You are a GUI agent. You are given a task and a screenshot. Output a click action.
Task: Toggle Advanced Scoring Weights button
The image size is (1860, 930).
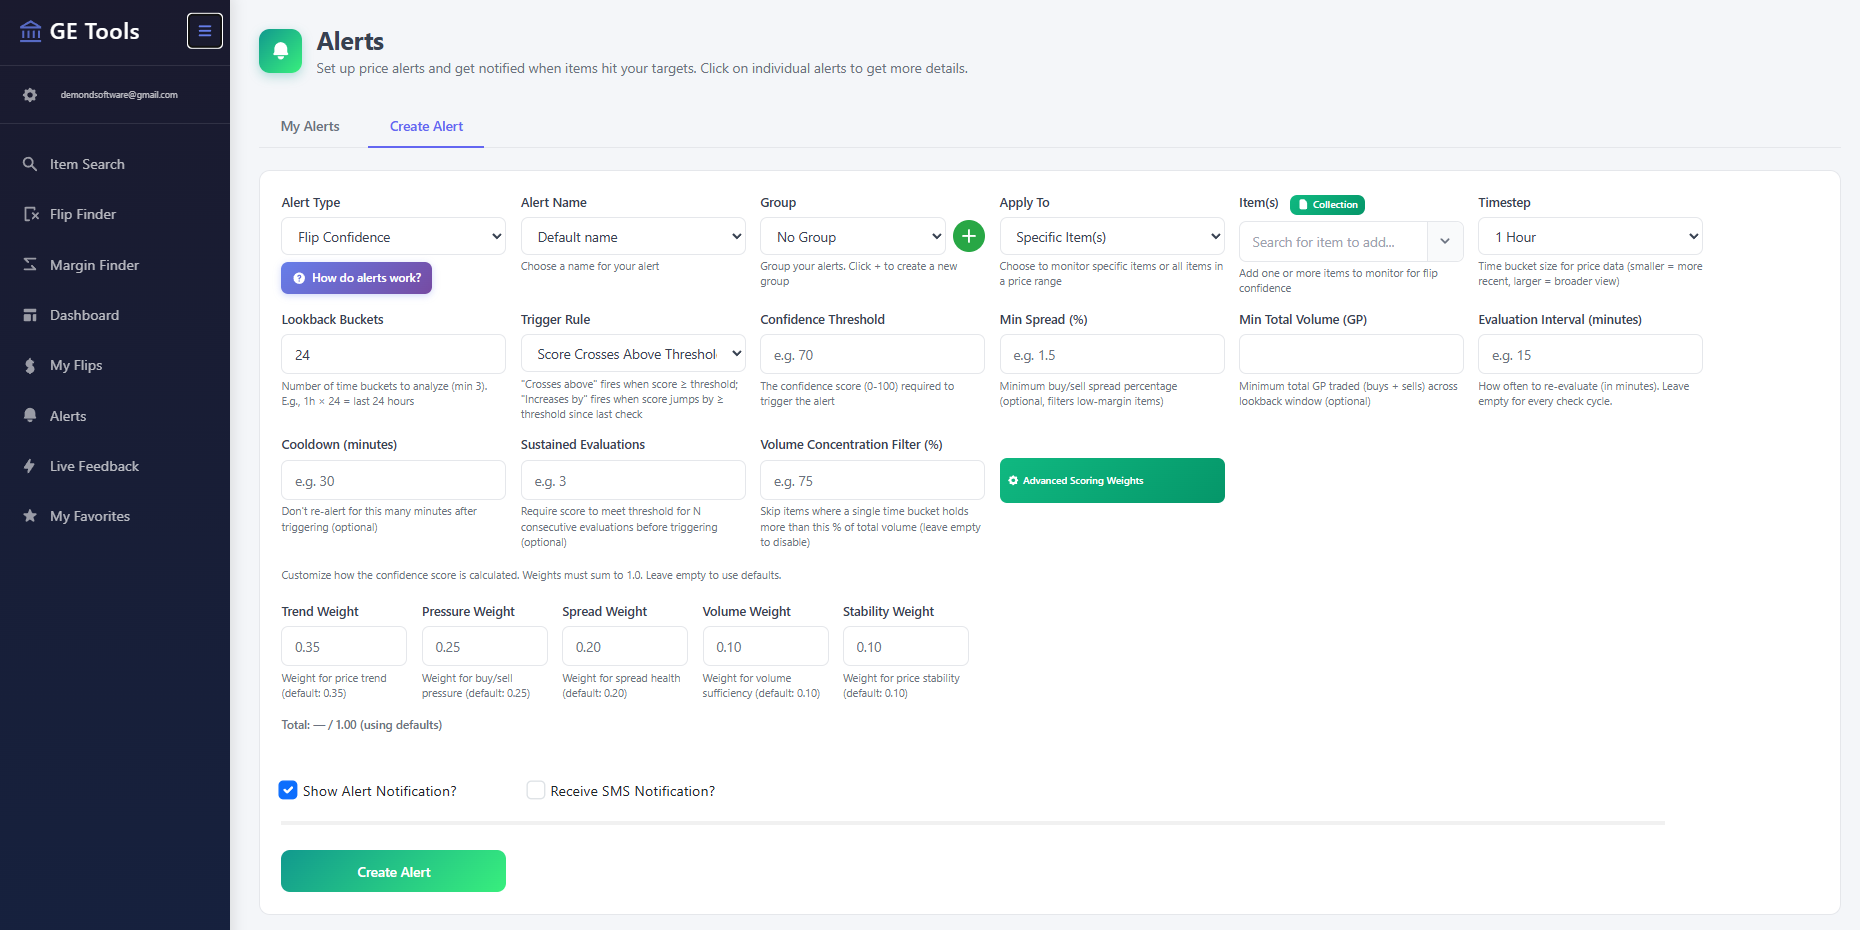coord(1112,481)
